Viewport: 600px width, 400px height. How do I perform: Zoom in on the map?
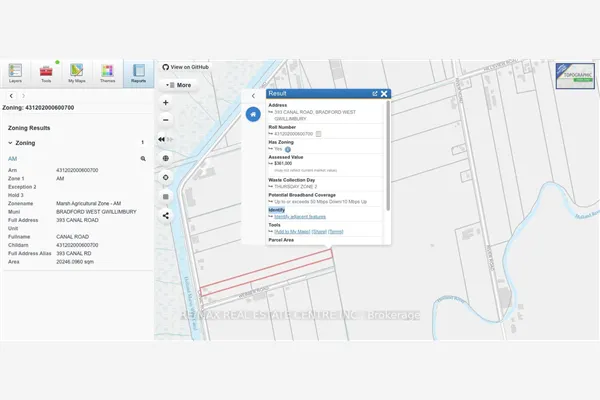tap(166, 103)
